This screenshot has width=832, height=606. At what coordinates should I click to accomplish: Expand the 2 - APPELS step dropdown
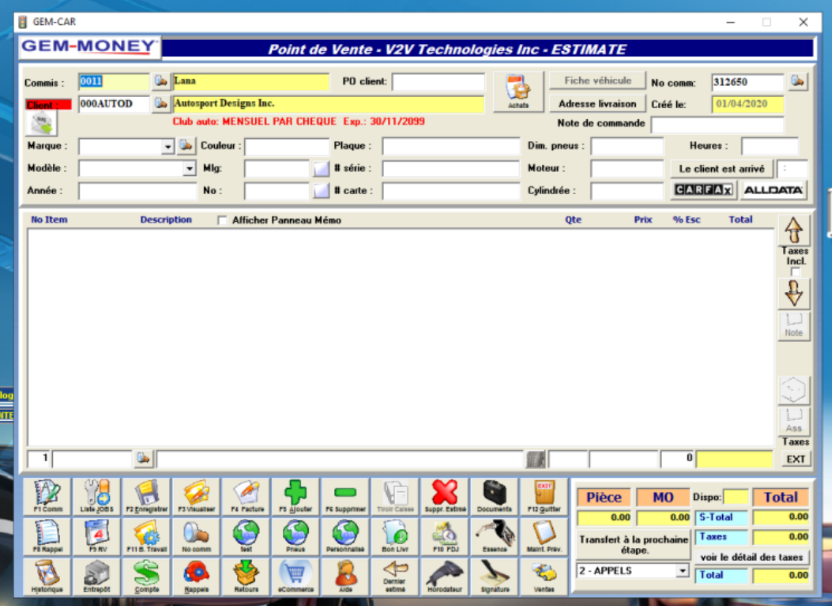coord(682,571)
